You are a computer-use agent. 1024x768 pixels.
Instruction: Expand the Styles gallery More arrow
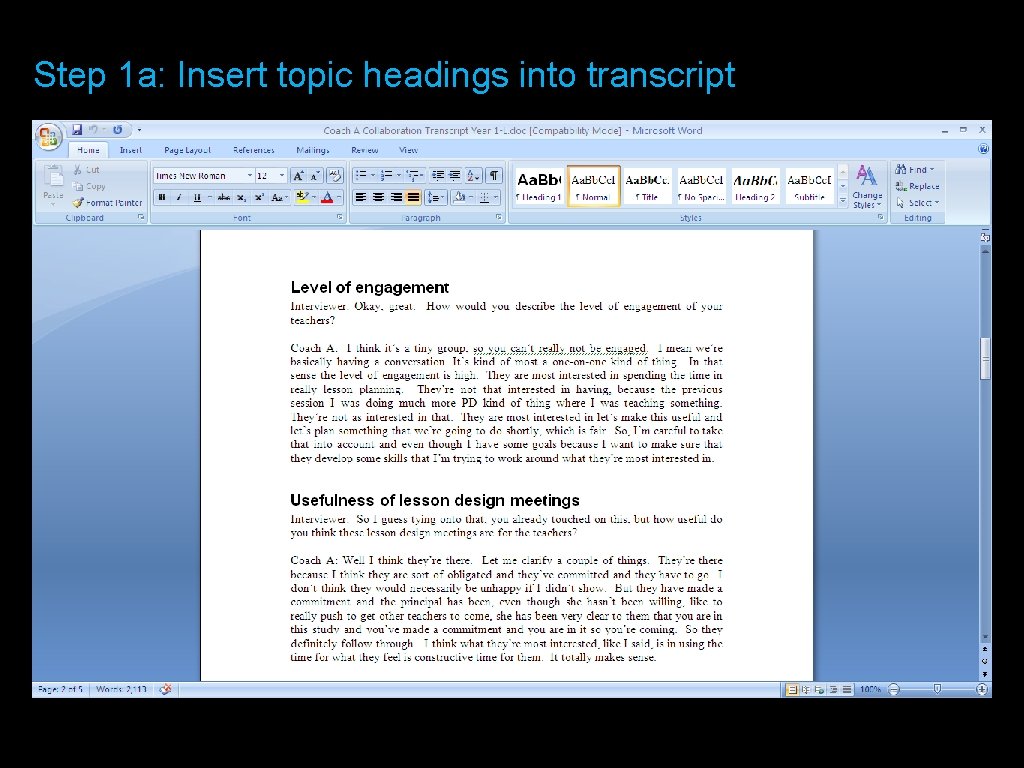pyautogui.click(x=842, y=200)
